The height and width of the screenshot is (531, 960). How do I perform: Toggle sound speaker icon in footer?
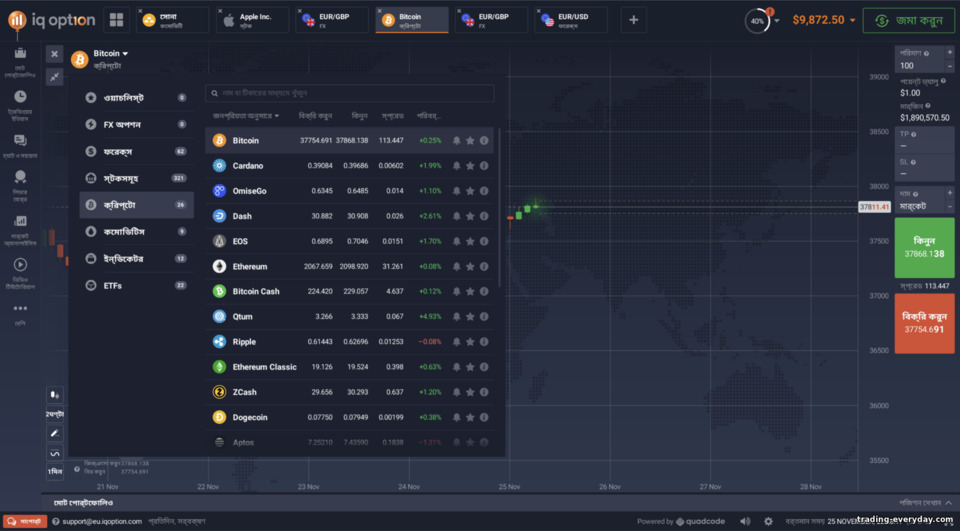pyautogui.click(x=744, y=521)
